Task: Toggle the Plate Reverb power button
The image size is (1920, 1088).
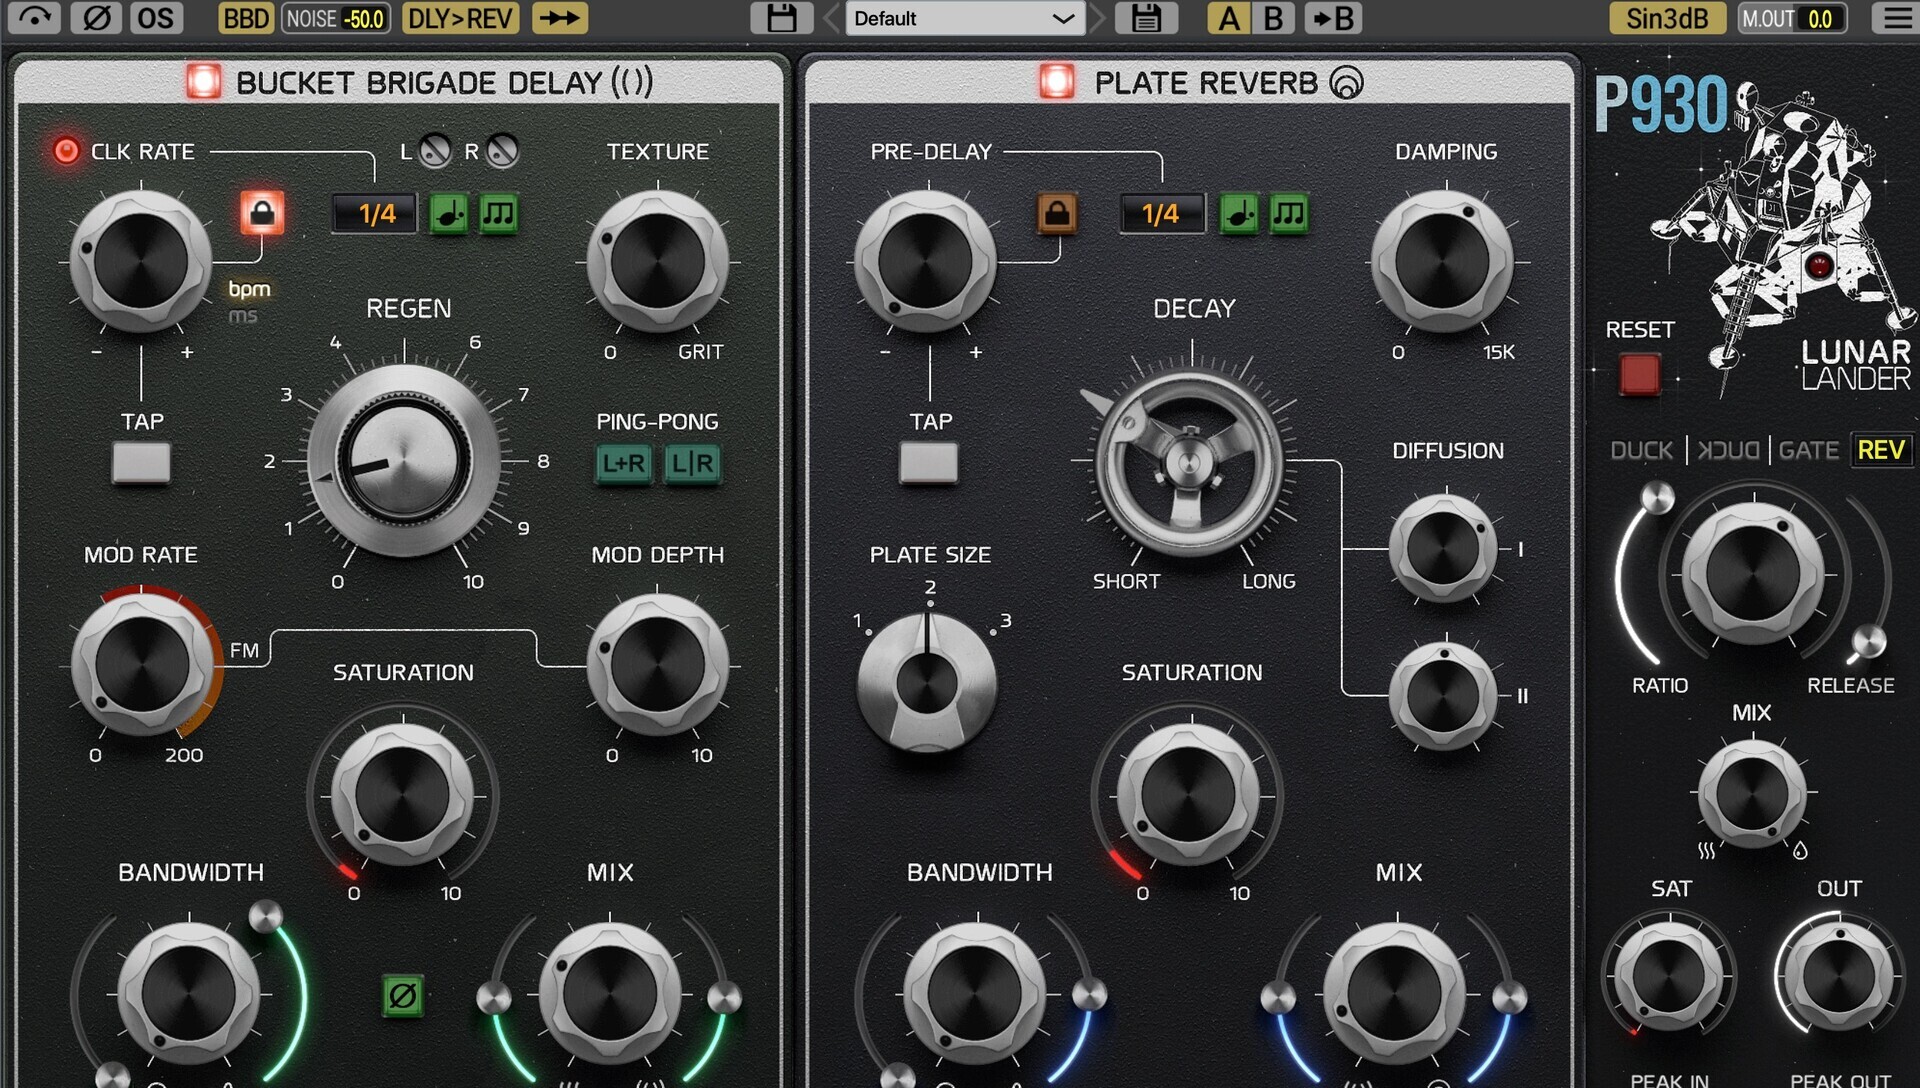Action: pos(1057,82)
